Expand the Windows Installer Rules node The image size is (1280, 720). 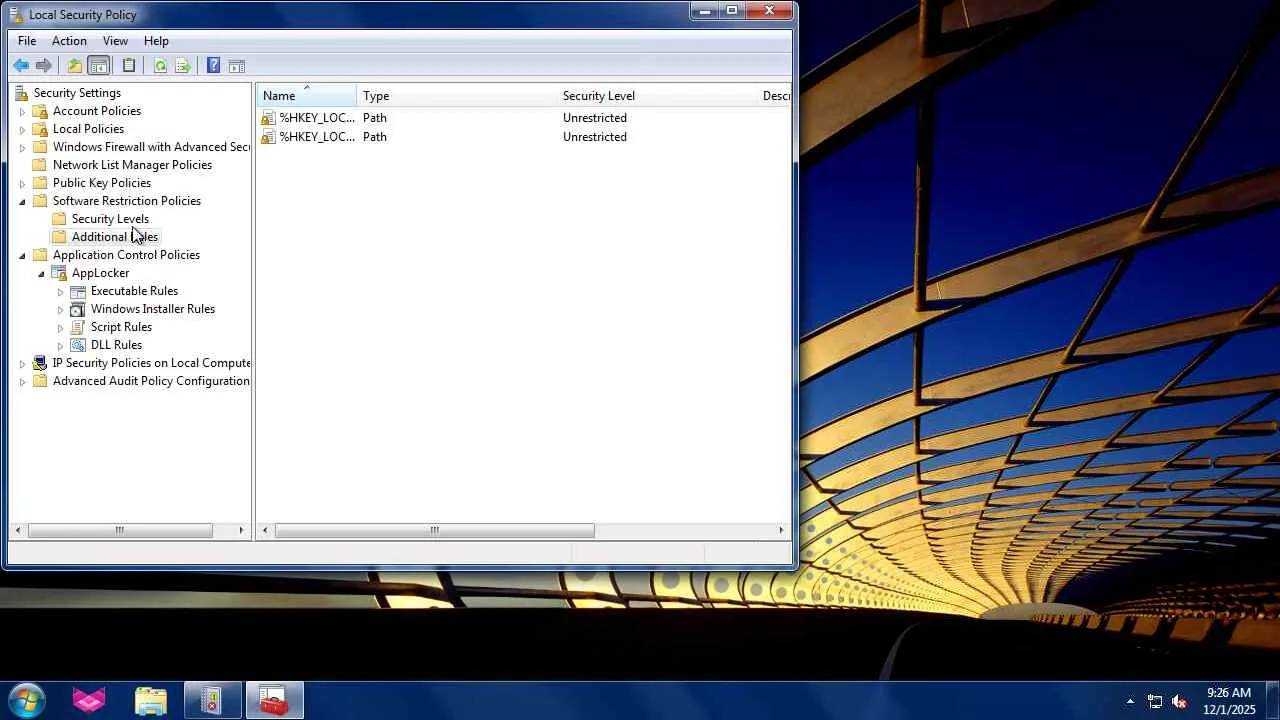pos(60,310)
